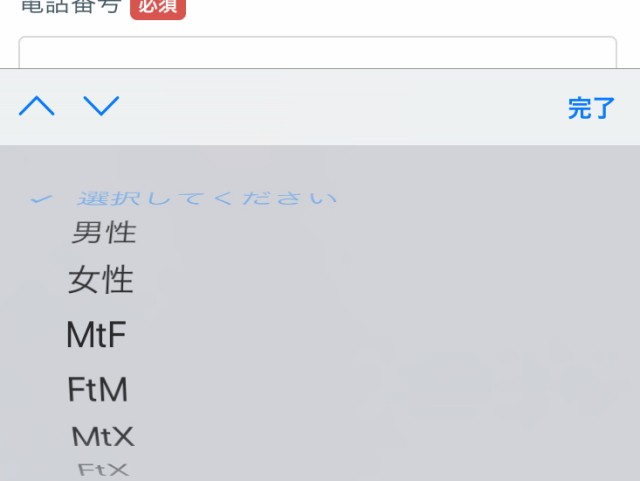Choose the 選択してください placeholder option
640x481 pixels.
pyautogui.click(x=207, y=198)
